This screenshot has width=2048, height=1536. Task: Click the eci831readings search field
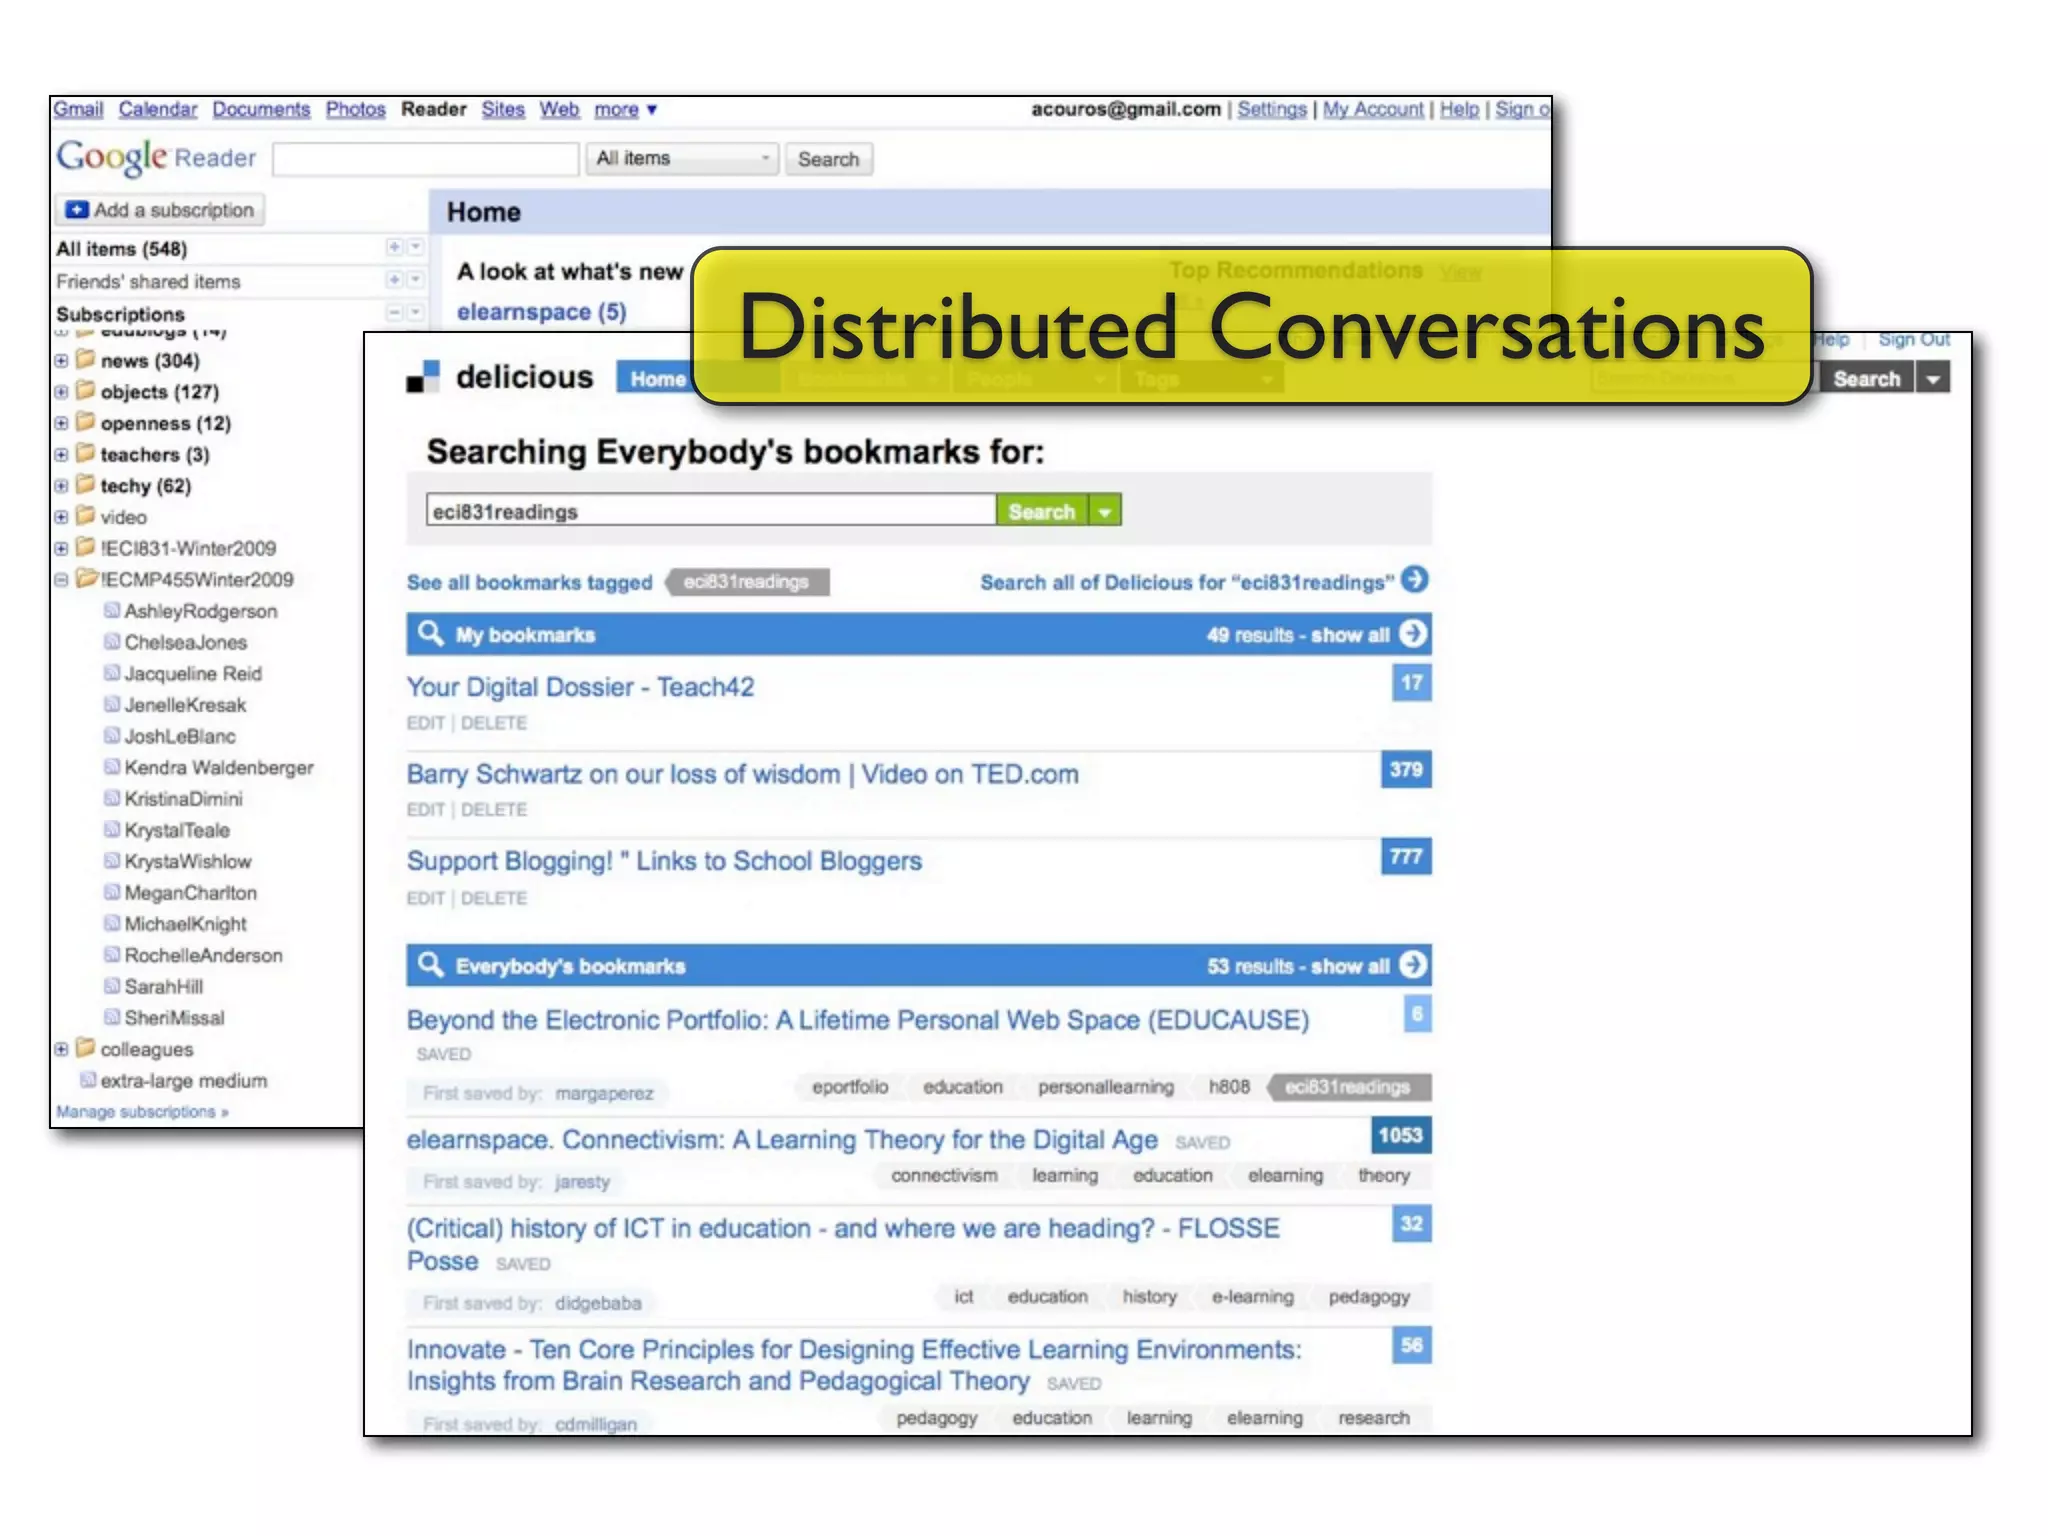point(711,511)
